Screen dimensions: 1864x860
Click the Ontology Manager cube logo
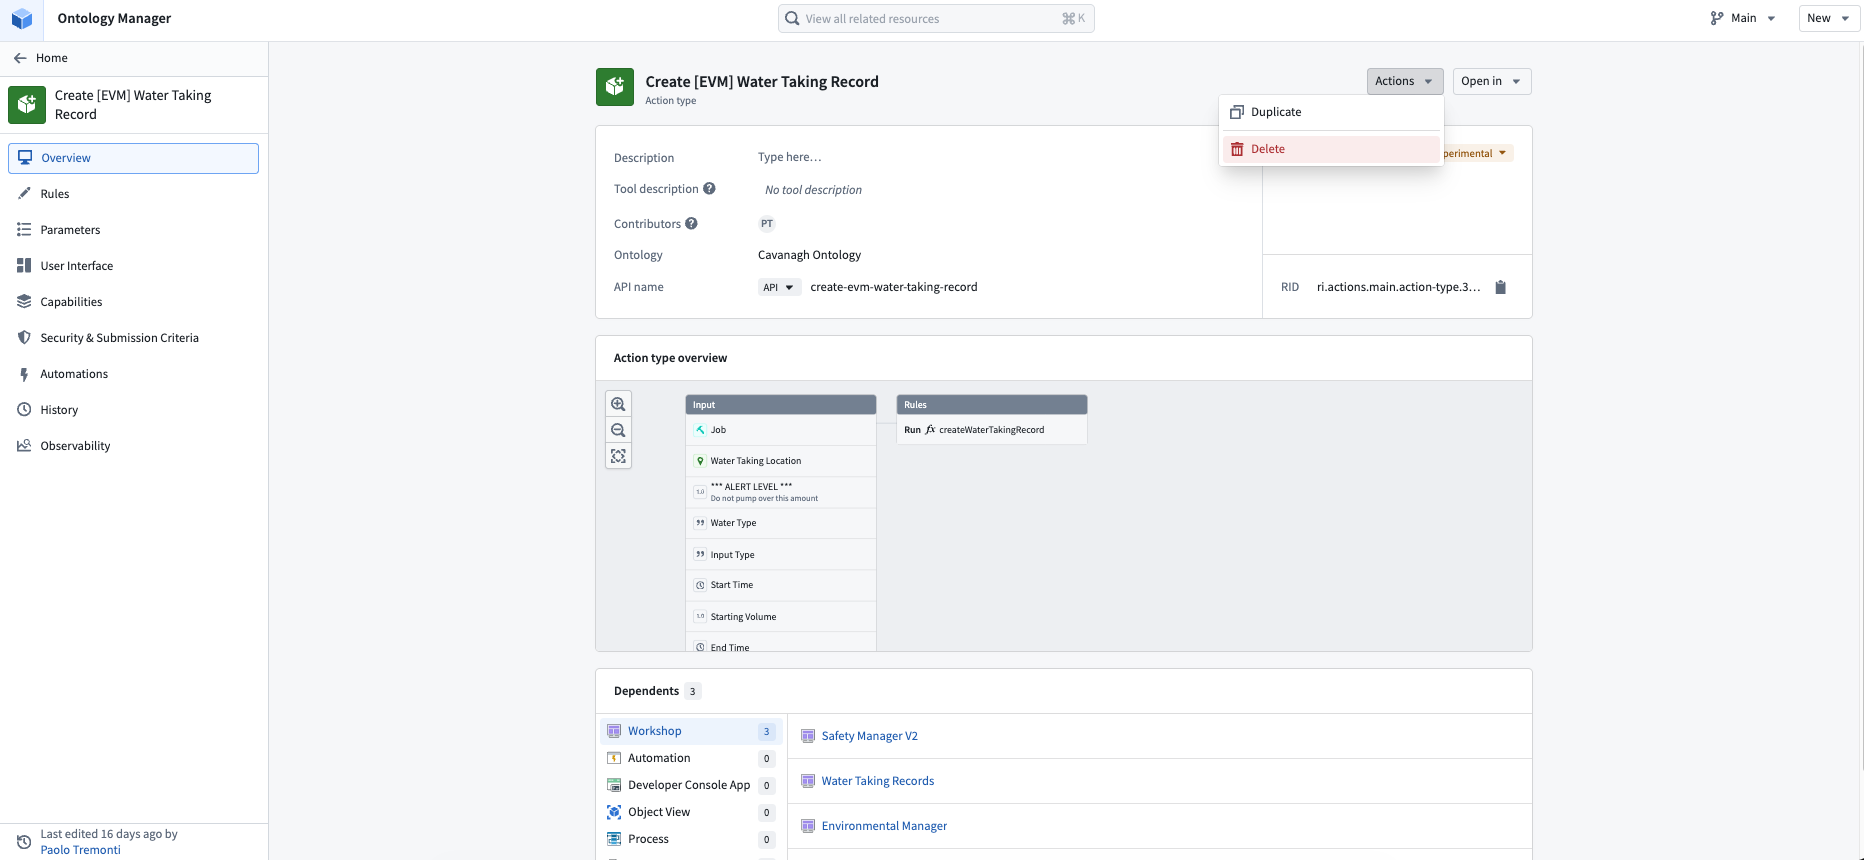22,18
